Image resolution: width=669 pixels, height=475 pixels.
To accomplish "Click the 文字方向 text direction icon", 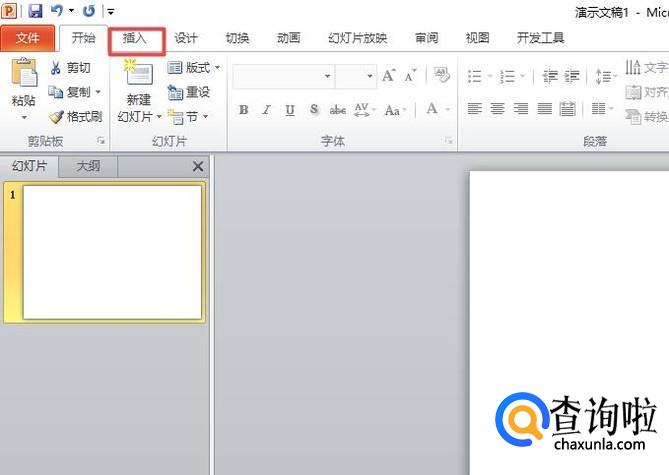I will tap(633, 67).
